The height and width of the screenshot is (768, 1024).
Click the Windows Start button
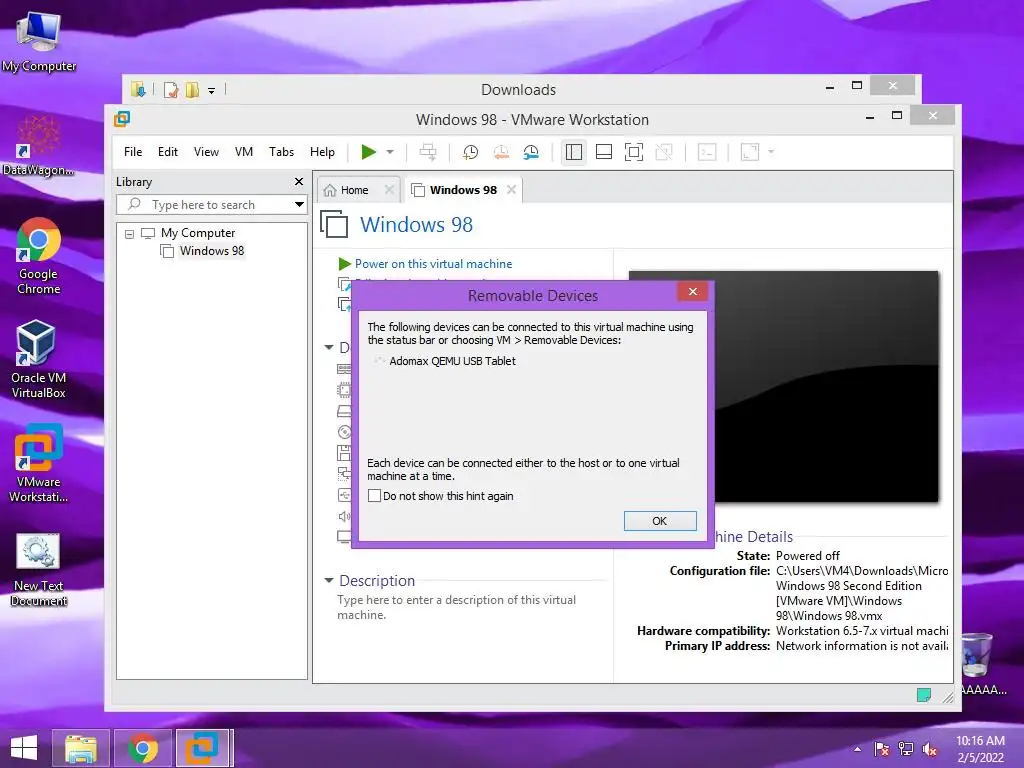pos(24,748)
